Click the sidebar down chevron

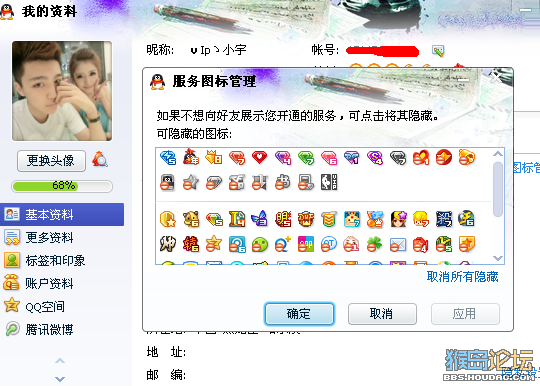point(60,379)
